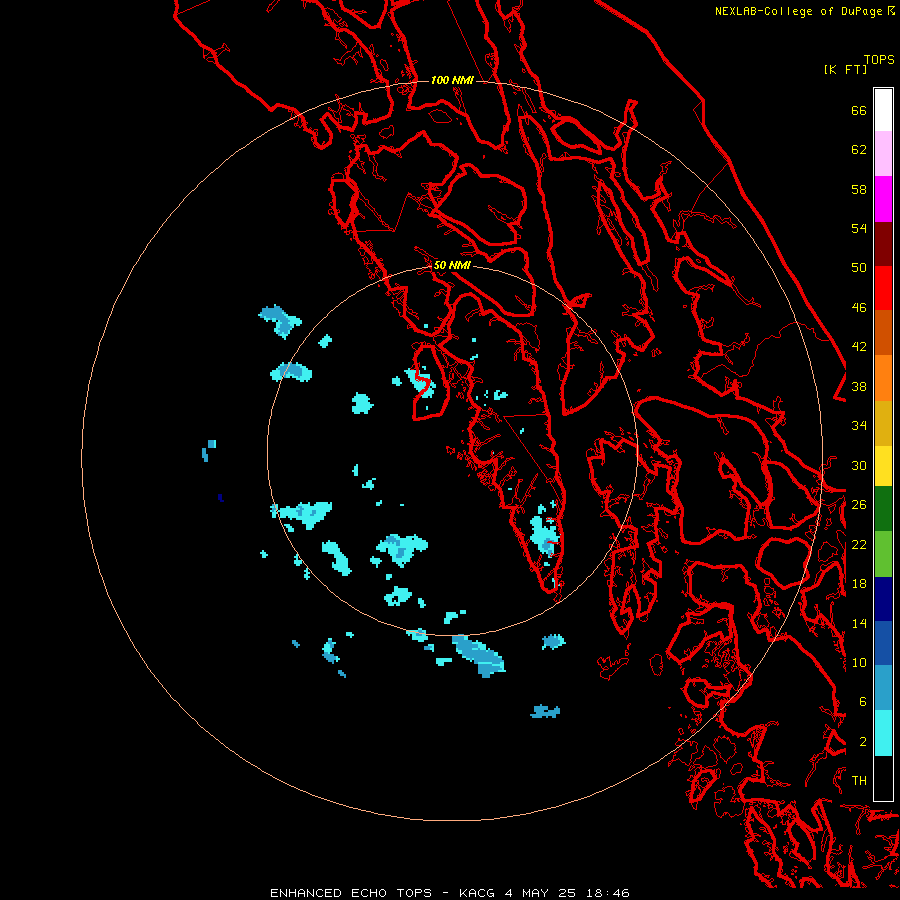Select the orange swatch near 38
The height and width of the screenshot is (900, 900).
(x=883, y=378)
